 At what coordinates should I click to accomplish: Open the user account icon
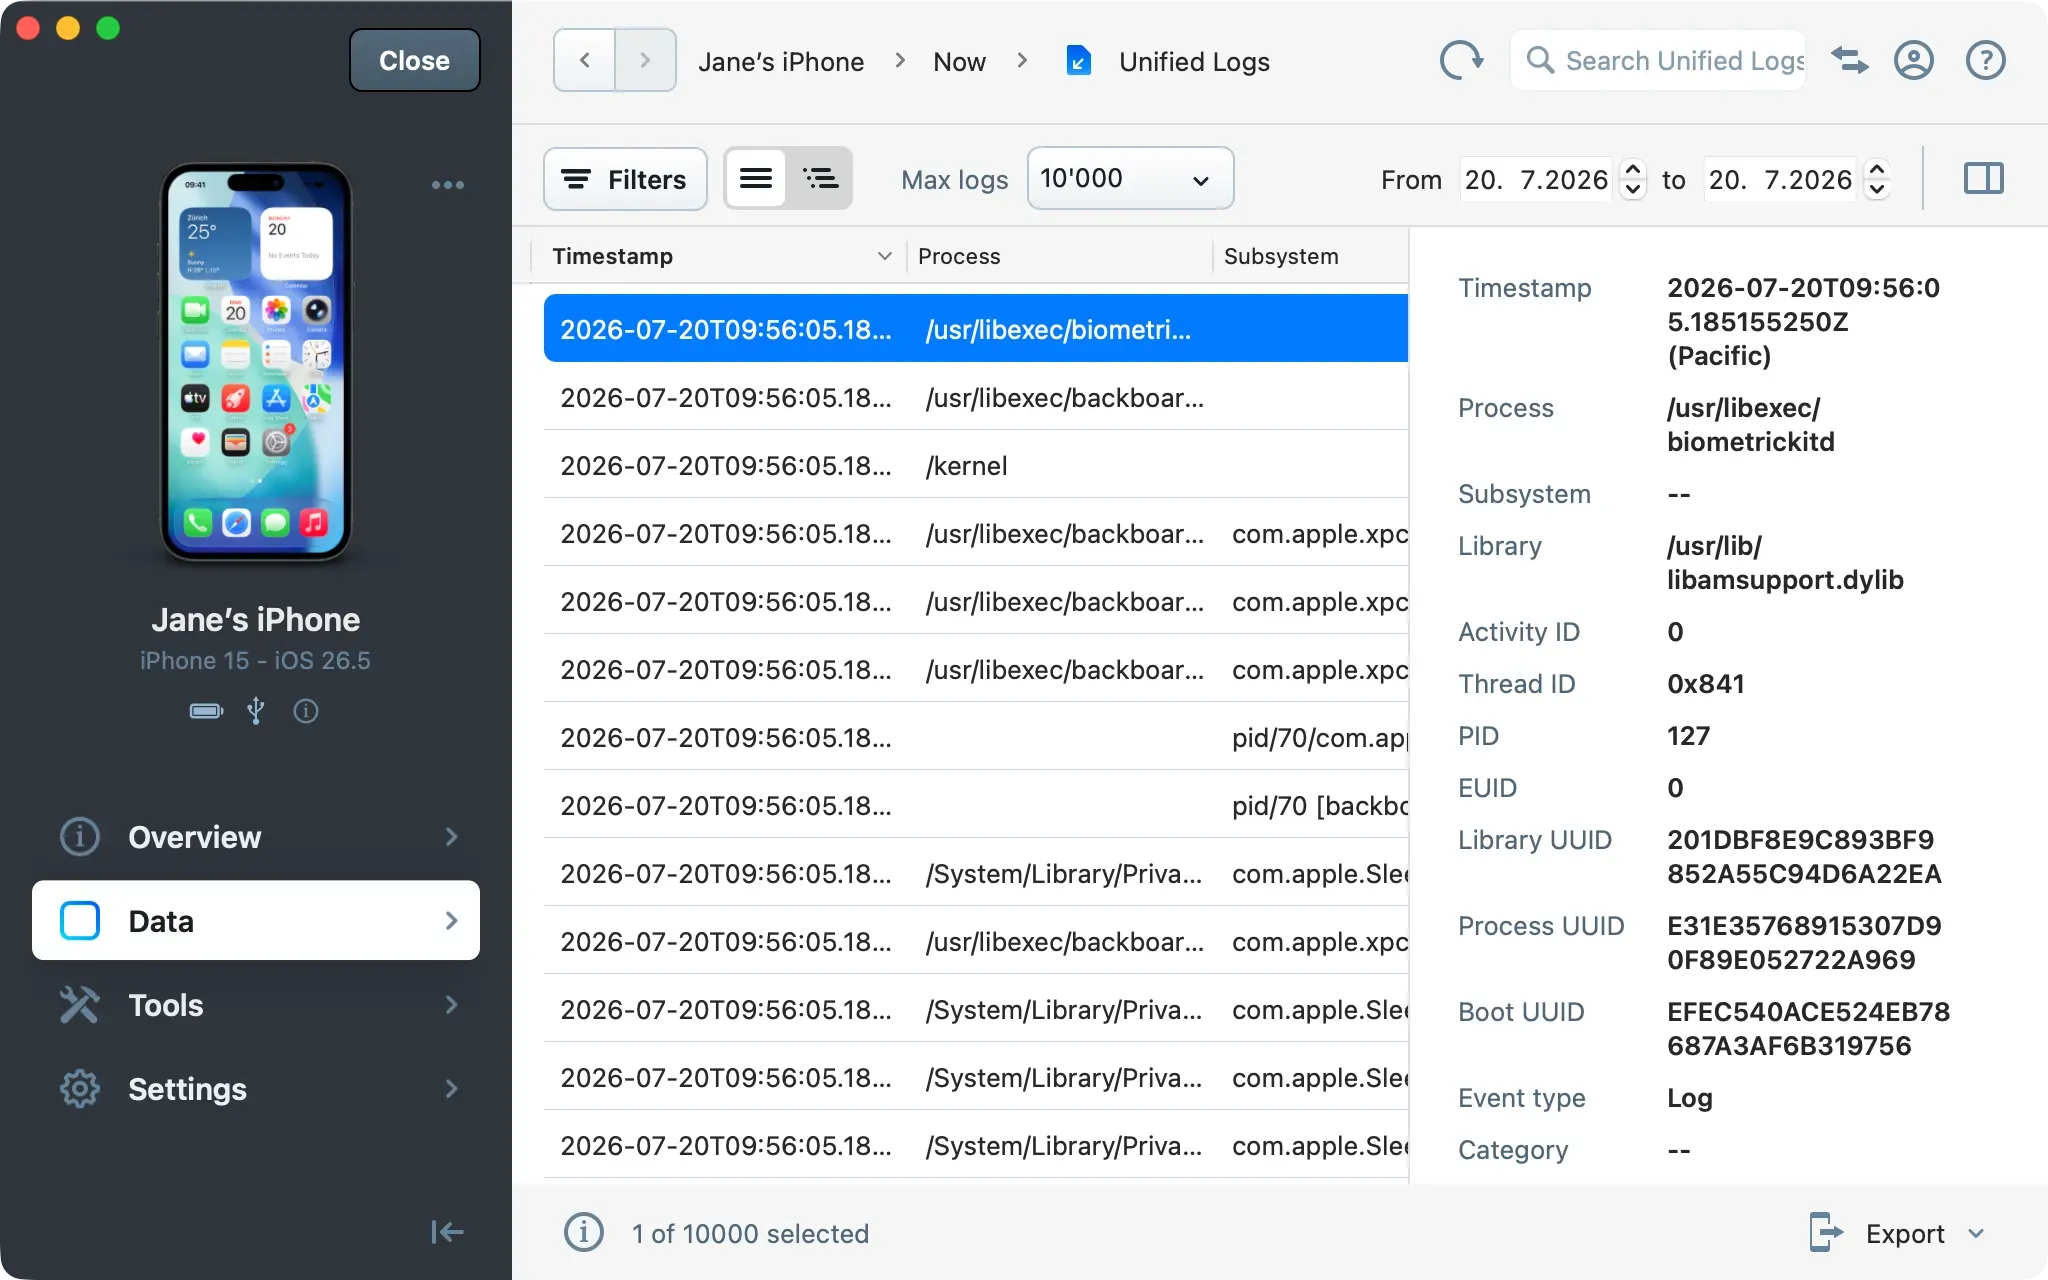(x=1914, y=61)
